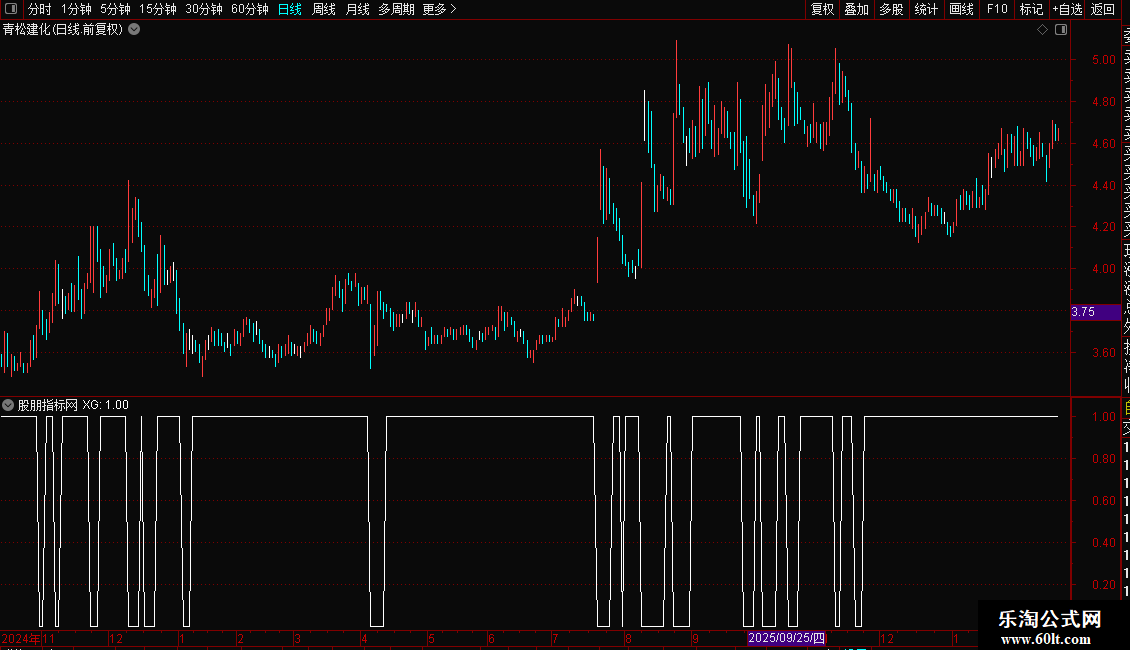Switch to 月线 monthly chart
Image resolution: width=1130 pixels, height=650 pixels.
click(x=357, y=9)
